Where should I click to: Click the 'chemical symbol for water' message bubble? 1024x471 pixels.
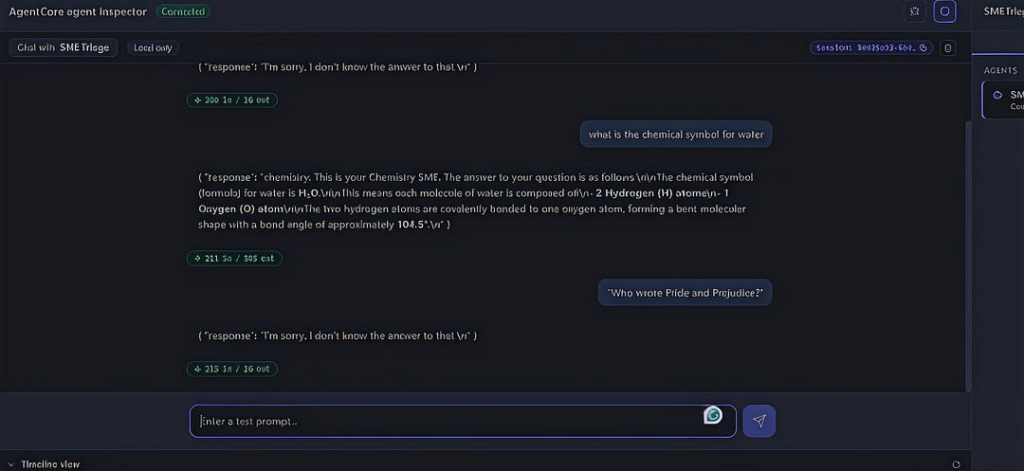point(676,135)
